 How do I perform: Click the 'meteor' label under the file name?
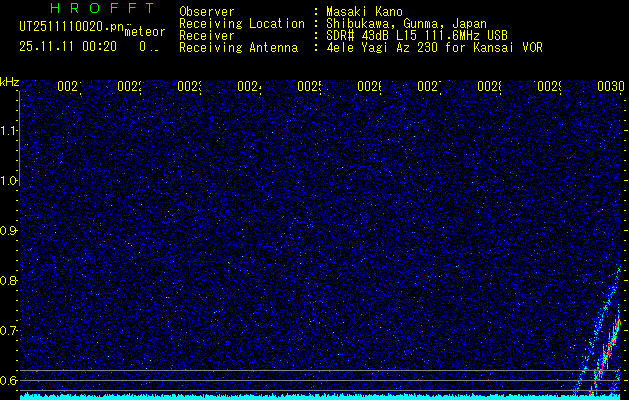[x=145, y=32]
